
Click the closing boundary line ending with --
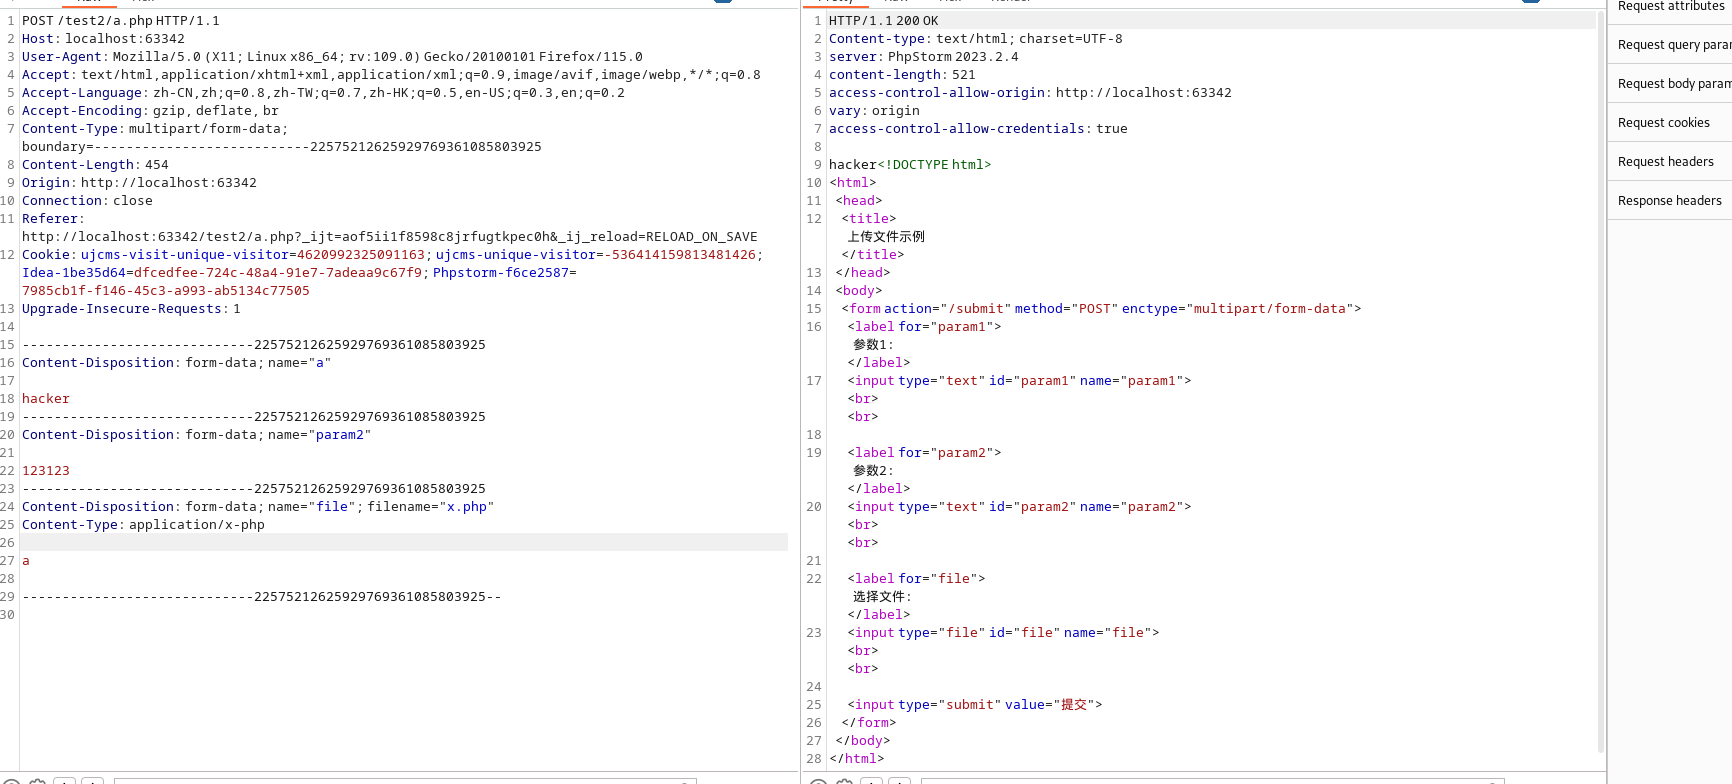click(262, 597)
